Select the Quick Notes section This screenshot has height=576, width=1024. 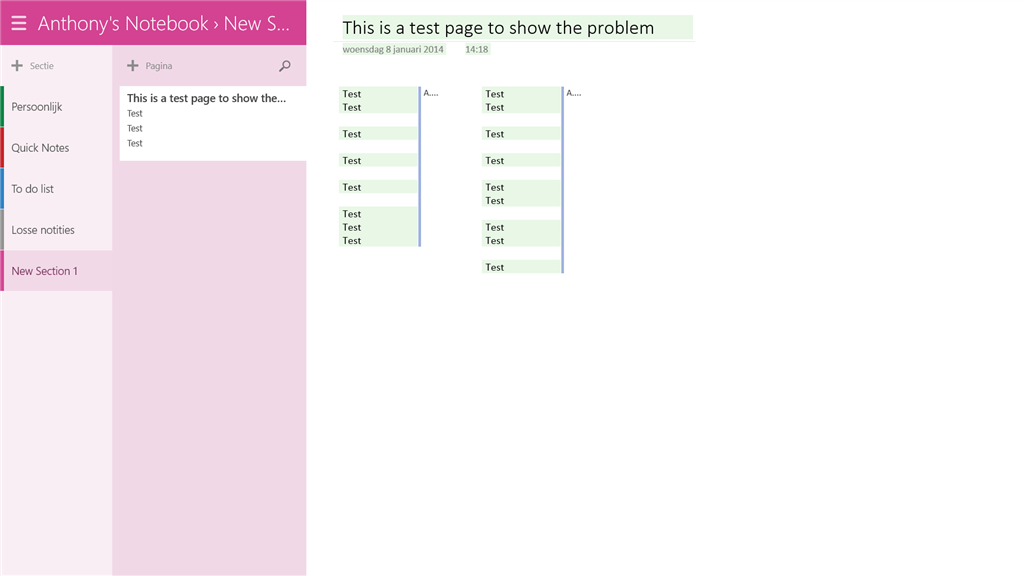point(56,148)
